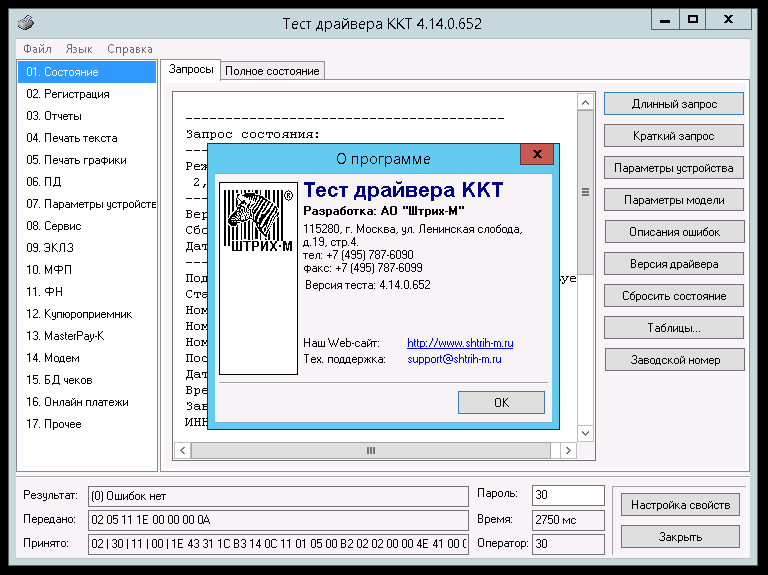Select 07. Параметры устройства list item

[87, 204]
